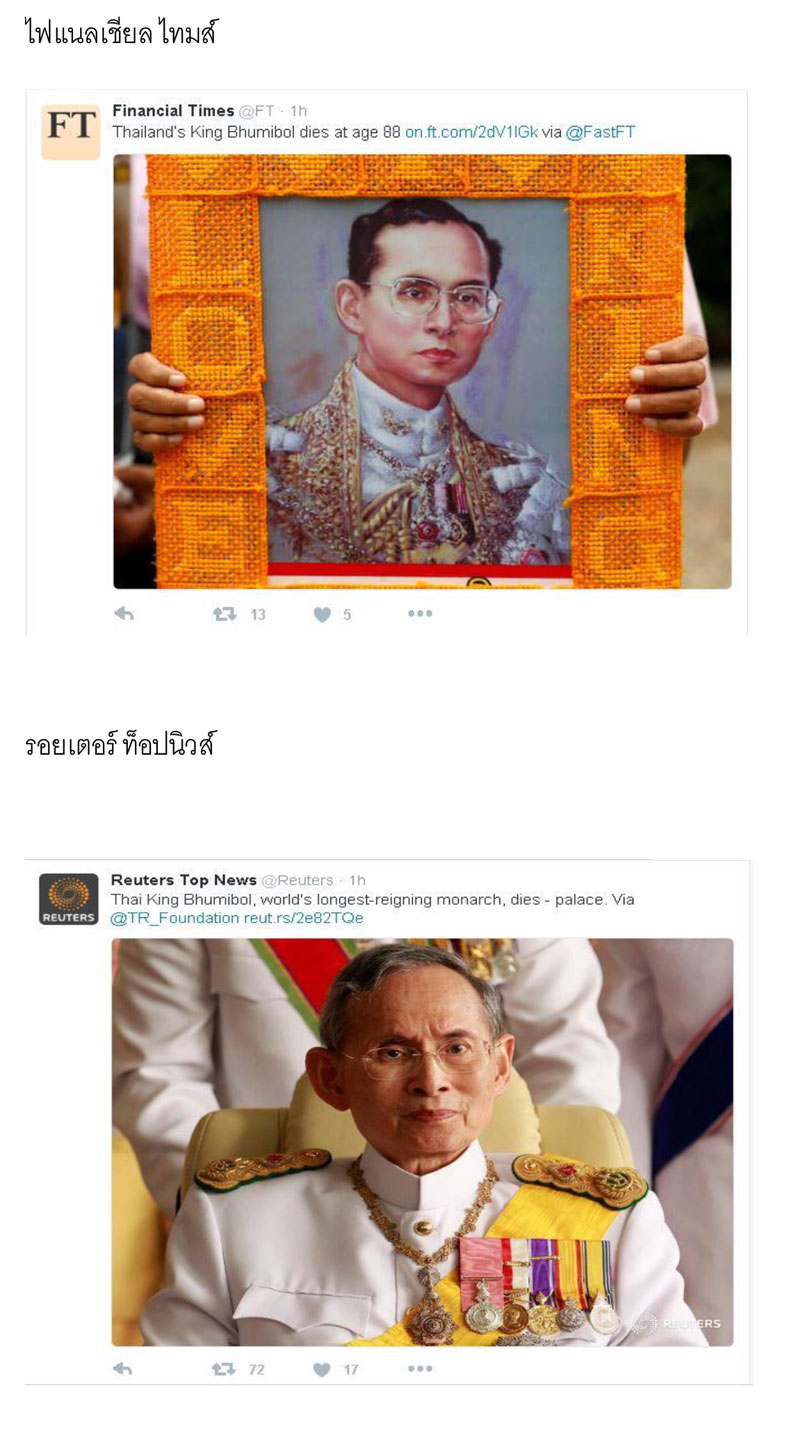Open the @FastFT mention
The image size is (800, 1450).
tap(601, 131)
